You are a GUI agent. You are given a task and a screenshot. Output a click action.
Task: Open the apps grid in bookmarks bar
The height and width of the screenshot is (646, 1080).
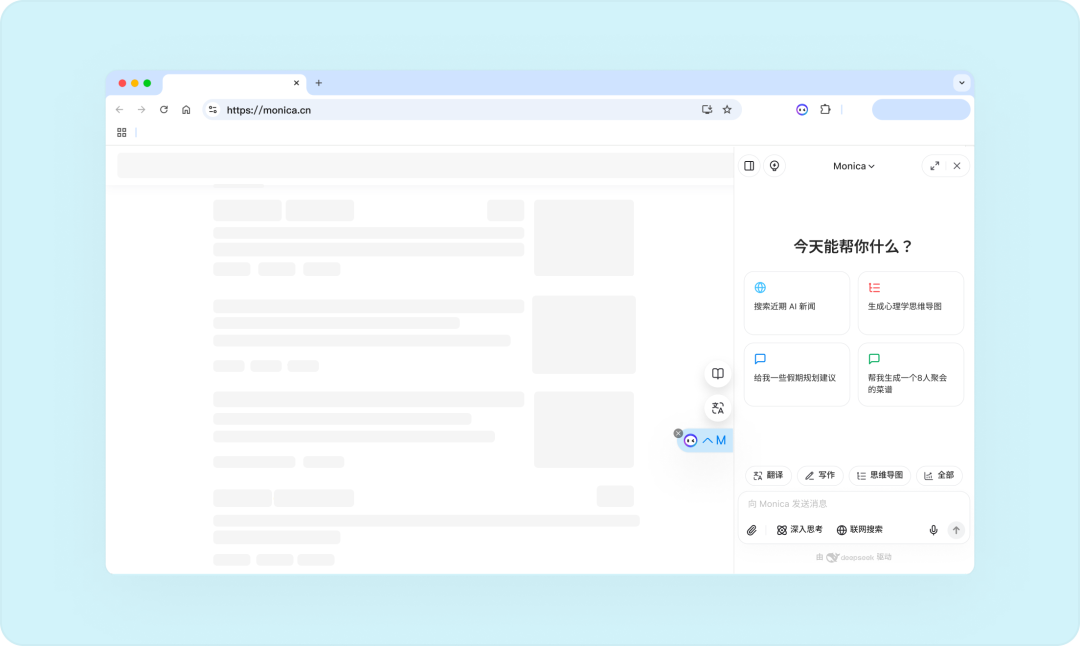[121, 132]
